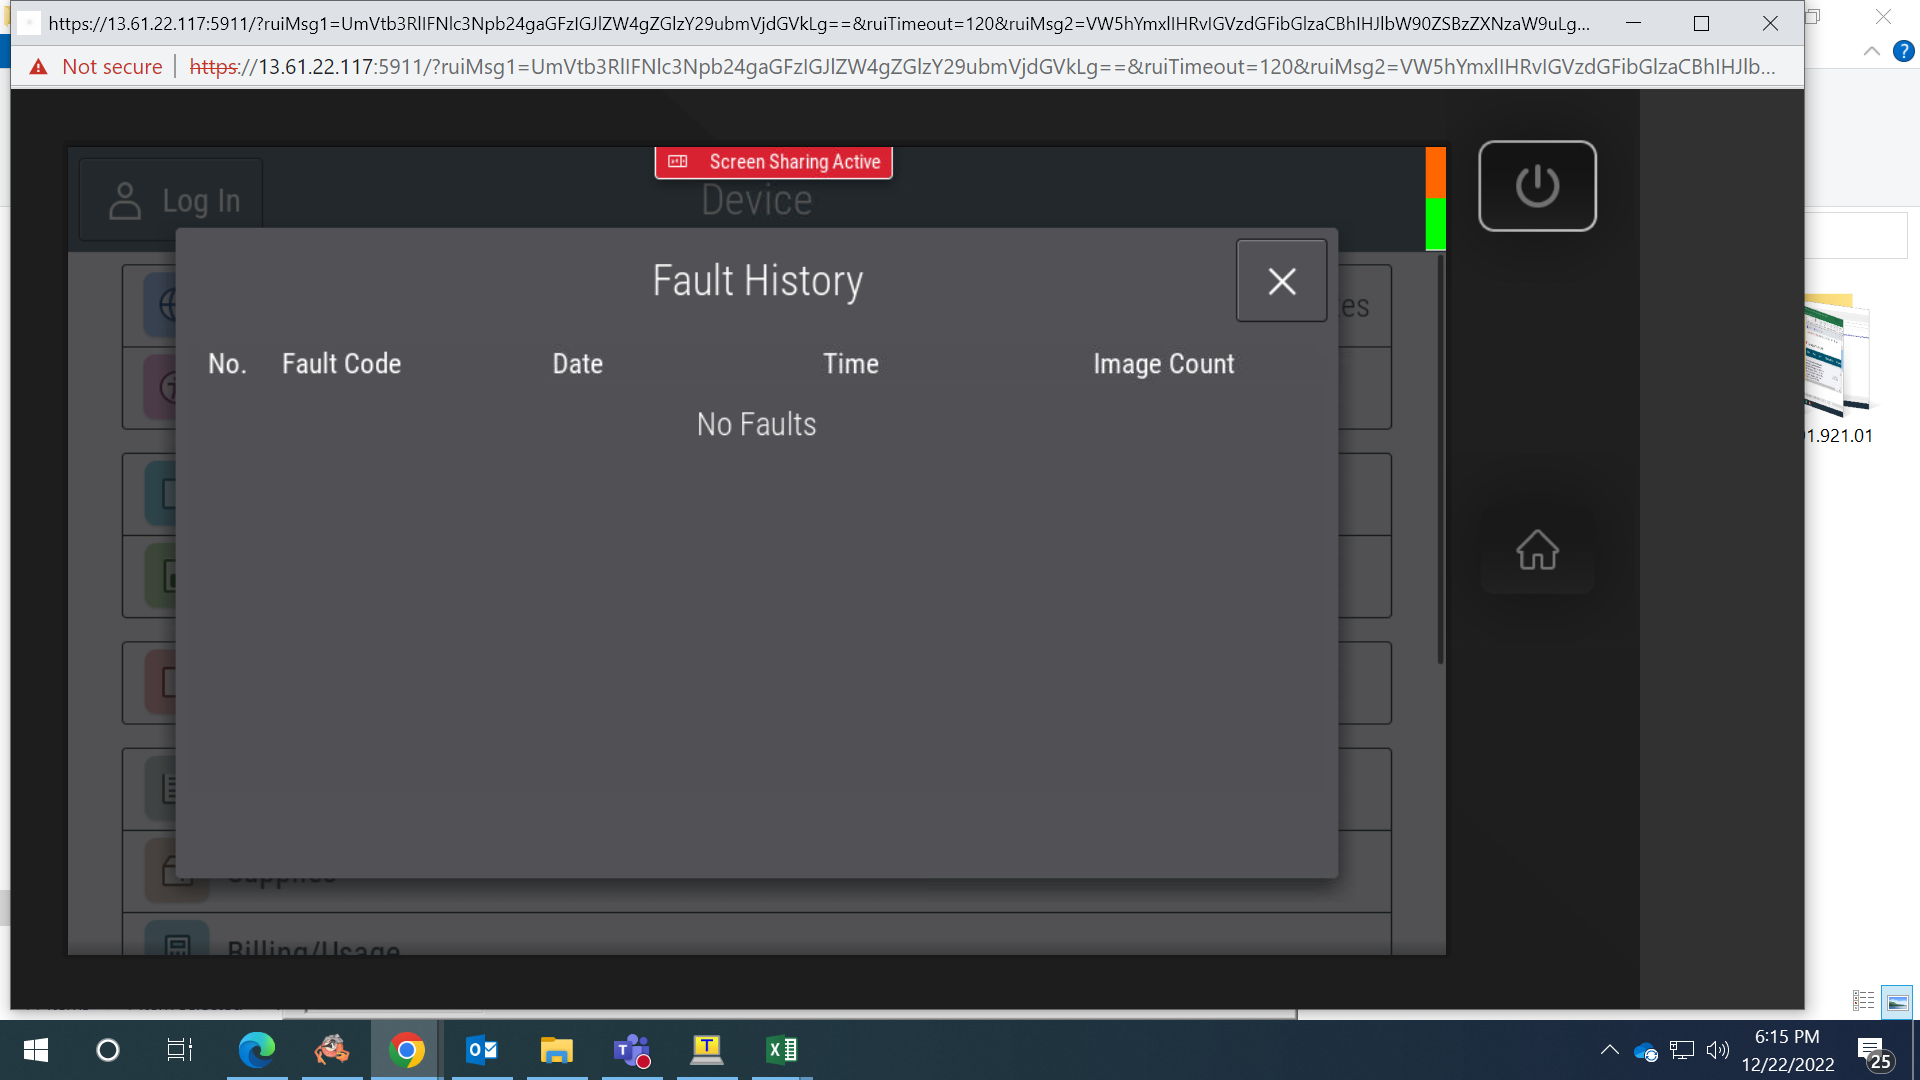Click the Log In user icon
The width and height of the screenshot is (1920, 1080).
coord(125,200)
